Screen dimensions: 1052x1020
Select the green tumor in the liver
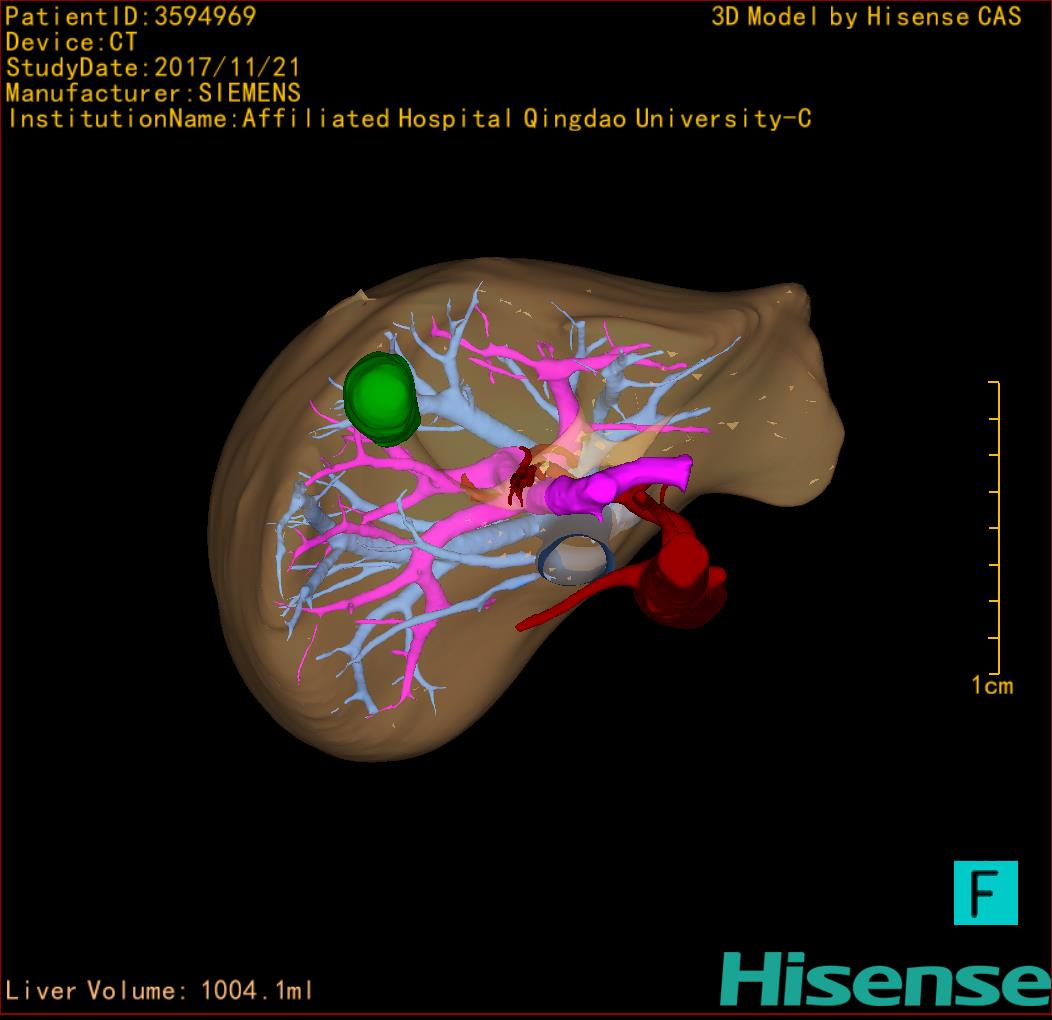click(x=380, y=399)
